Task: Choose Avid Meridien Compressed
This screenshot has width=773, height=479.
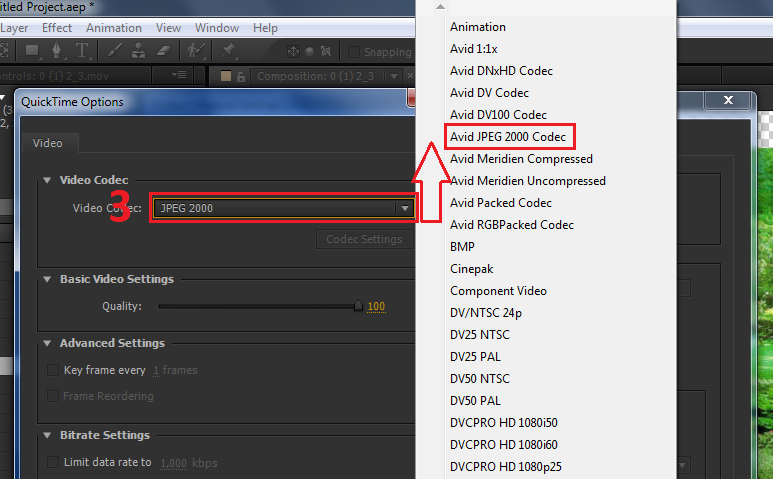Action: (521, 159)
